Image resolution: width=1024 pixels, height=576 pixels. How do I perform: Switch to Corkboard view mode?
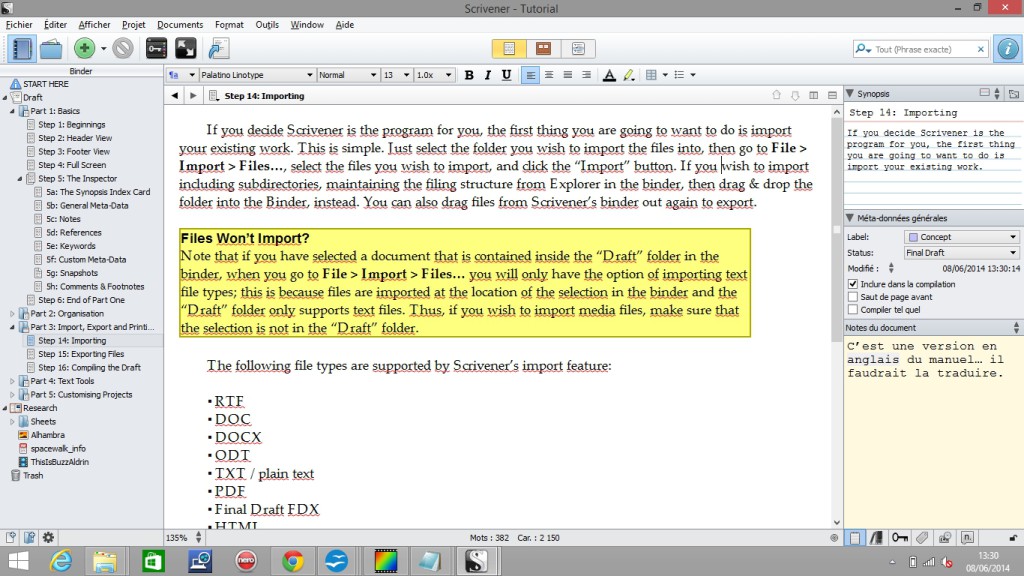[x=543, y=49]
